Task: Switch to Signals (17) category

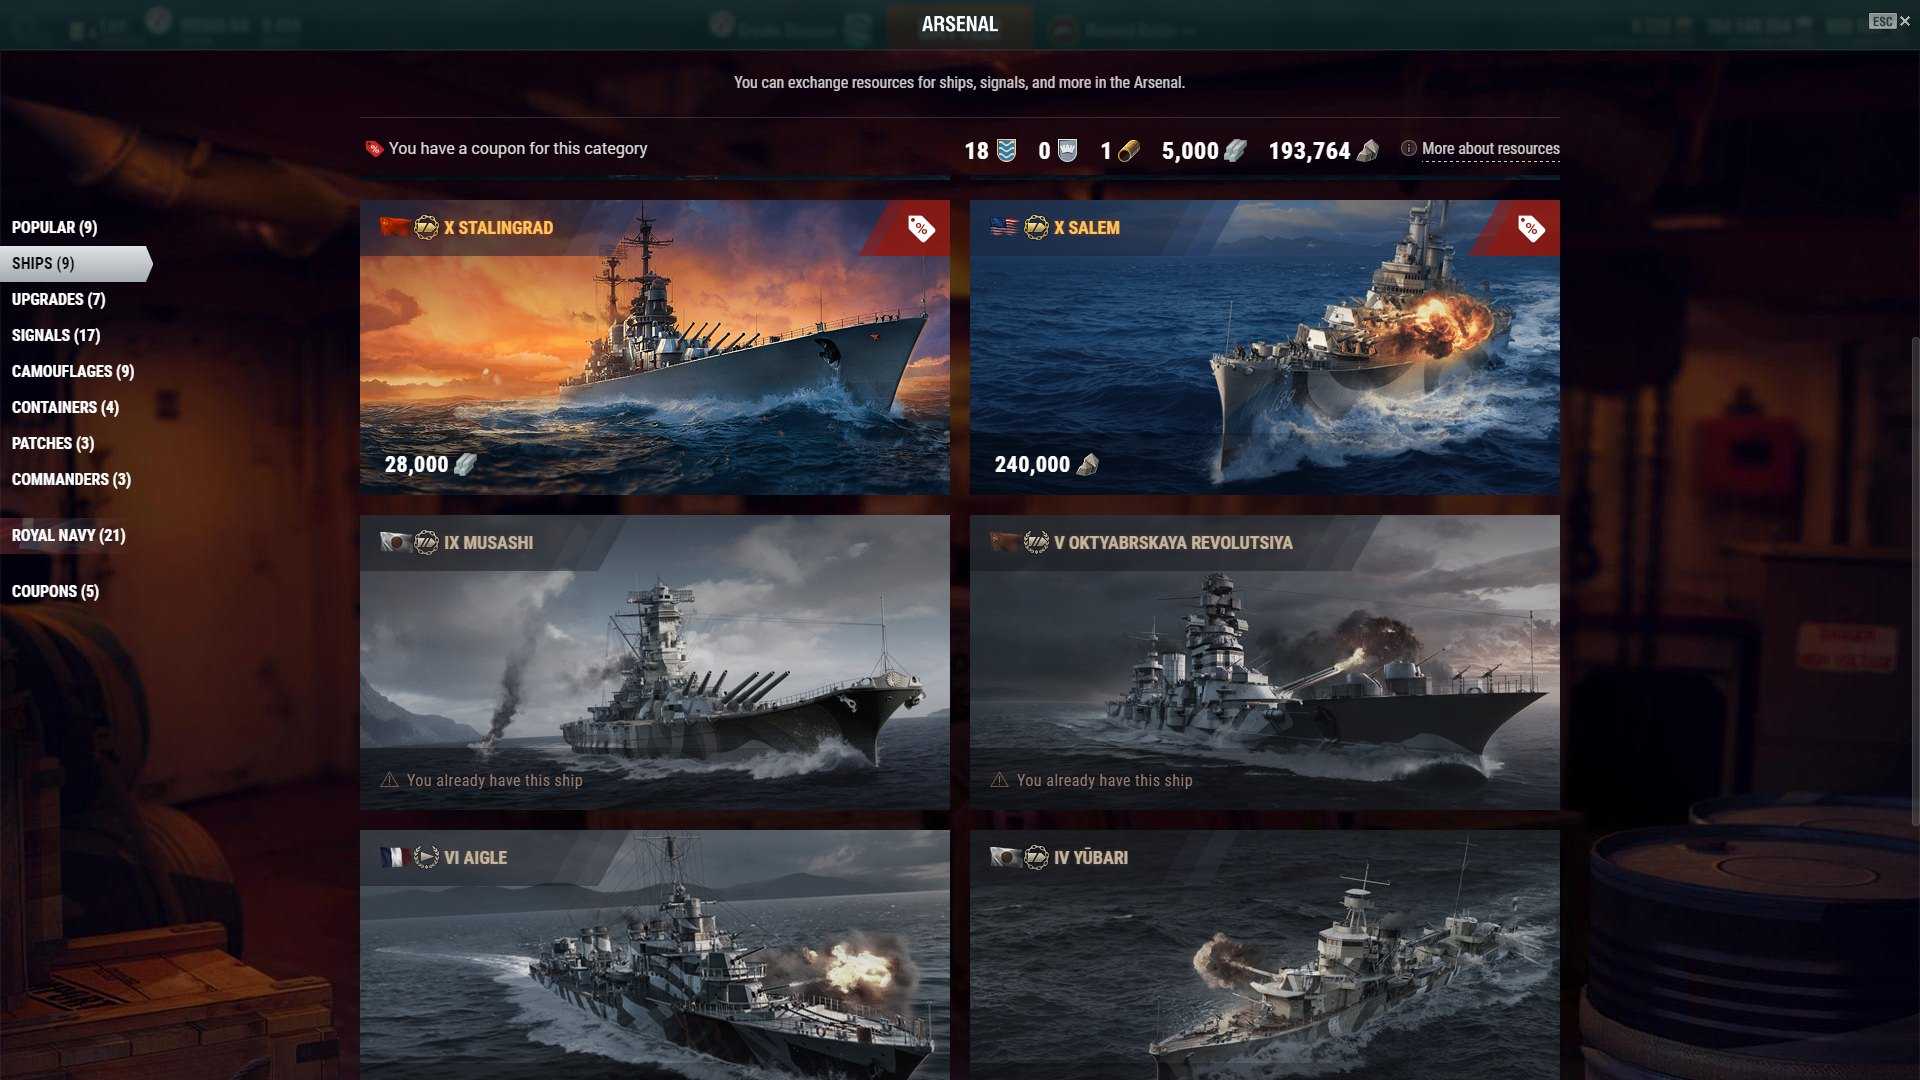Action: (x=56, y=335)
